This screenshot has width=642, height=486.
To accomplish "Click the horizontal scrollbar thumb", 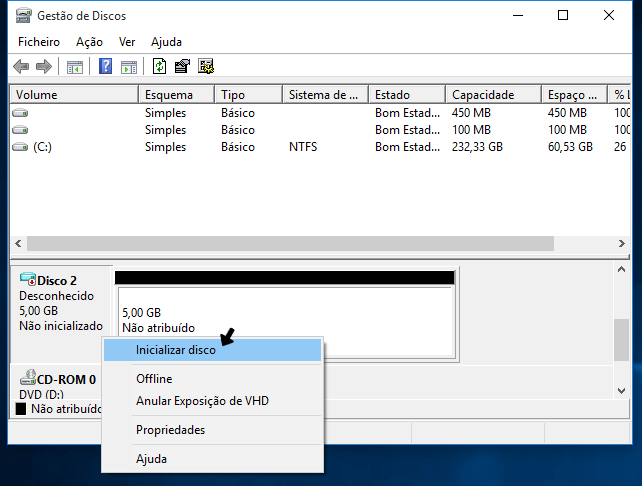I will point(290,243).
